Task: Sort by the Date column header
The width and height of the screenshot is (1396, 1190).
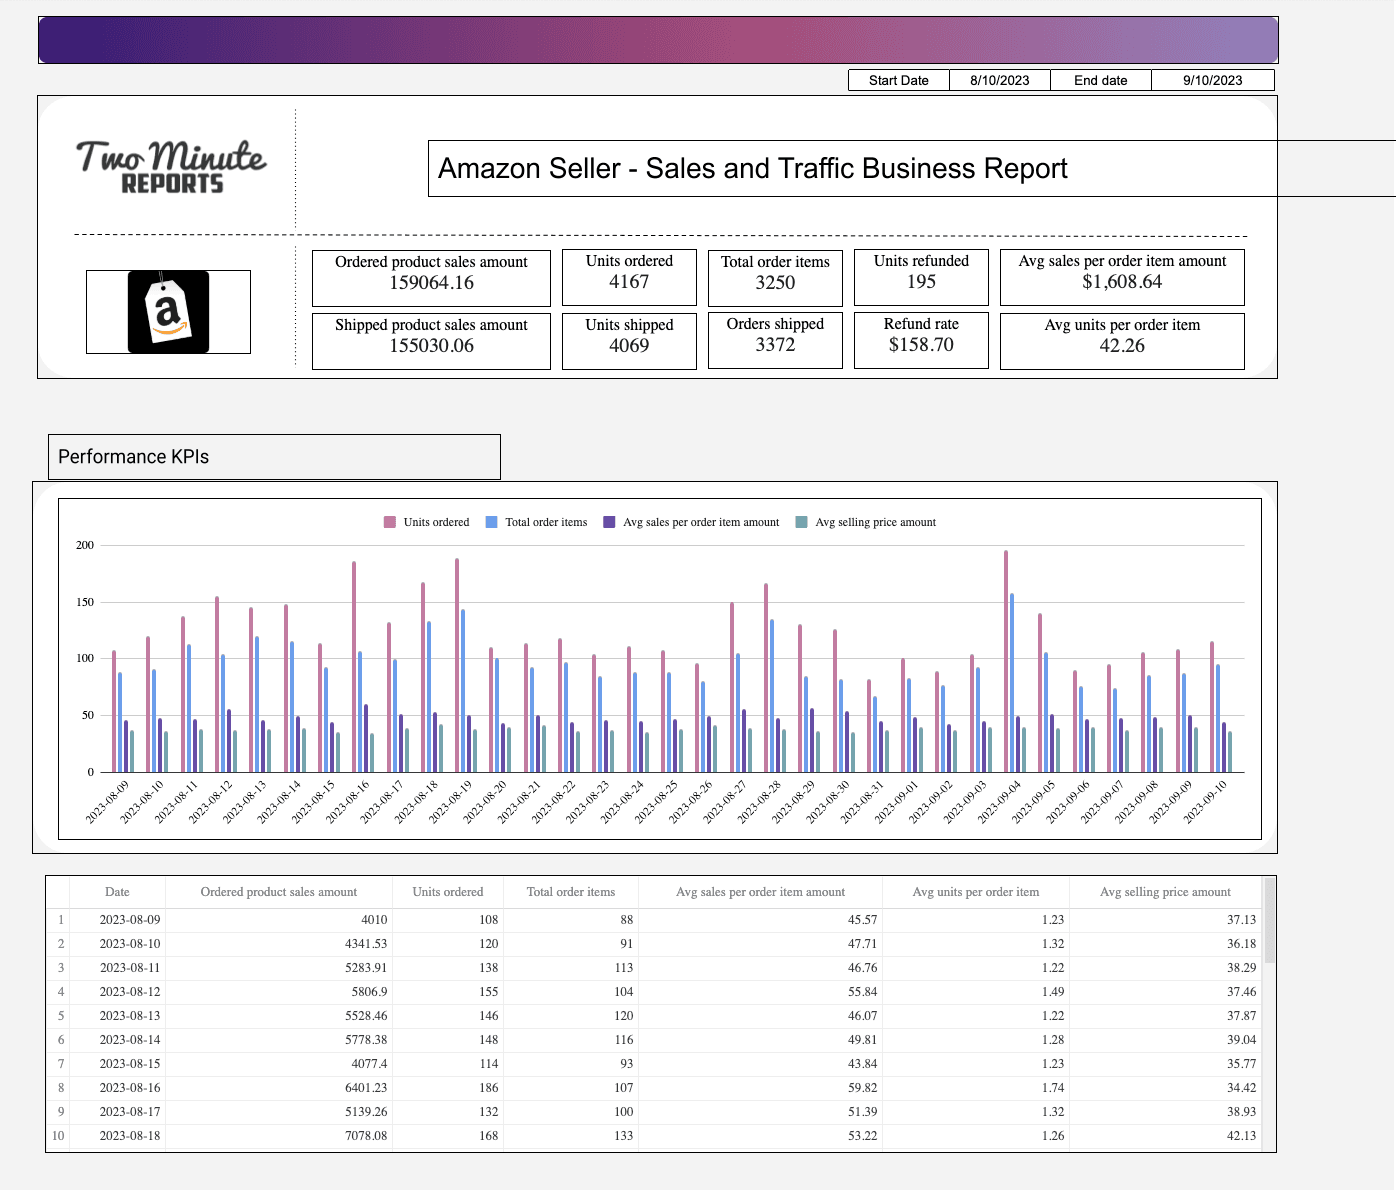Action: click(117, 891)
